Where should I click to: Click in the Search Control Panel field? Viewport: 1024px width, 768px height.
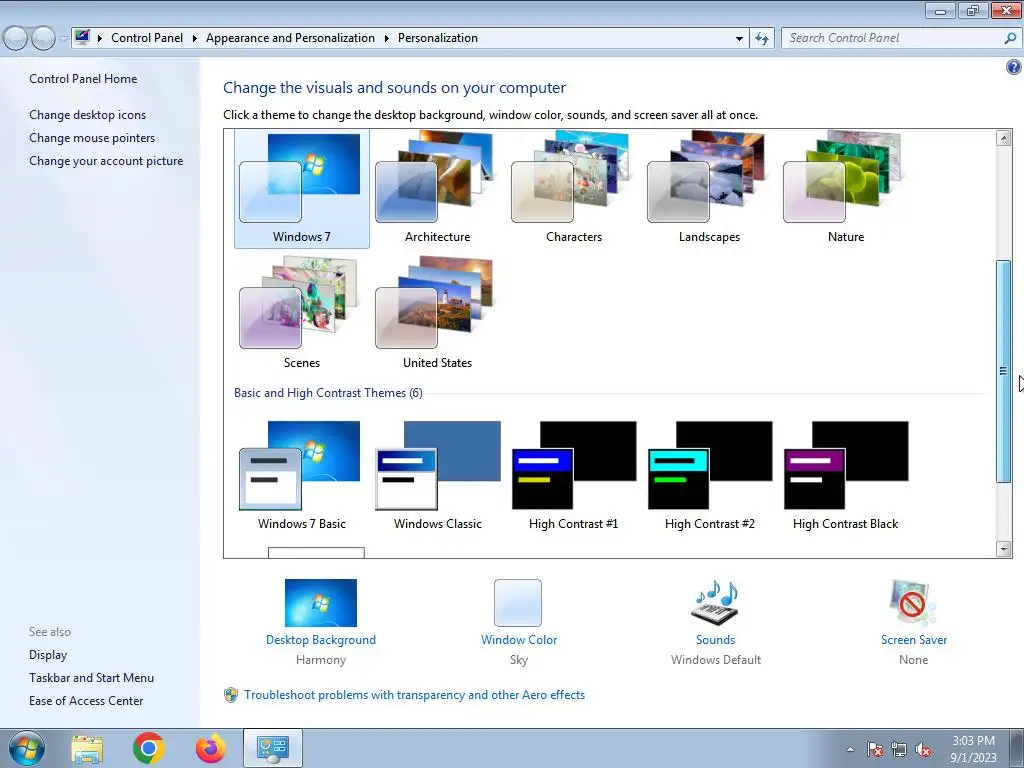(x=893, y=39)
